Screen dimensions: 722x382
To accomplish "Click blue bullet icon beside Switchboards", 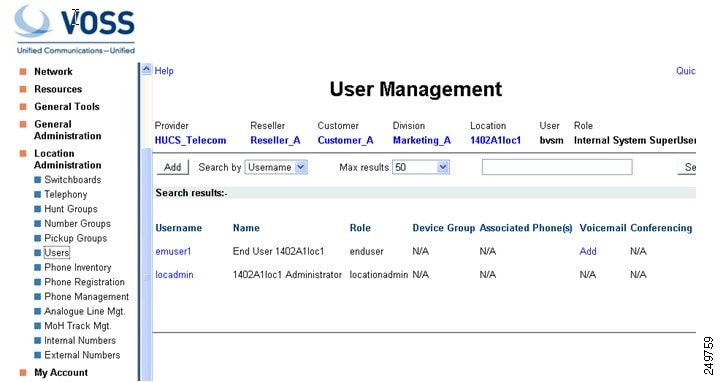I will [38, 179].
